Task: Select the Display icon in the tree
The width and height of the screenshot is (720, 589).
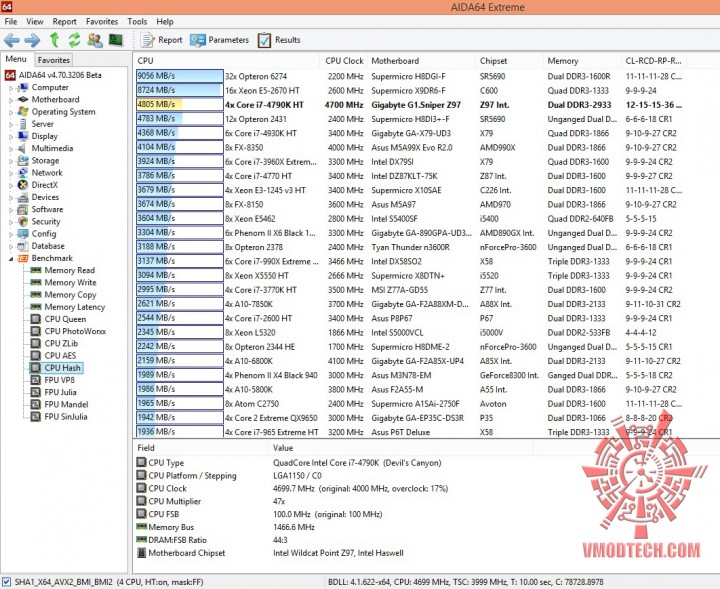Action: [23, 136]
